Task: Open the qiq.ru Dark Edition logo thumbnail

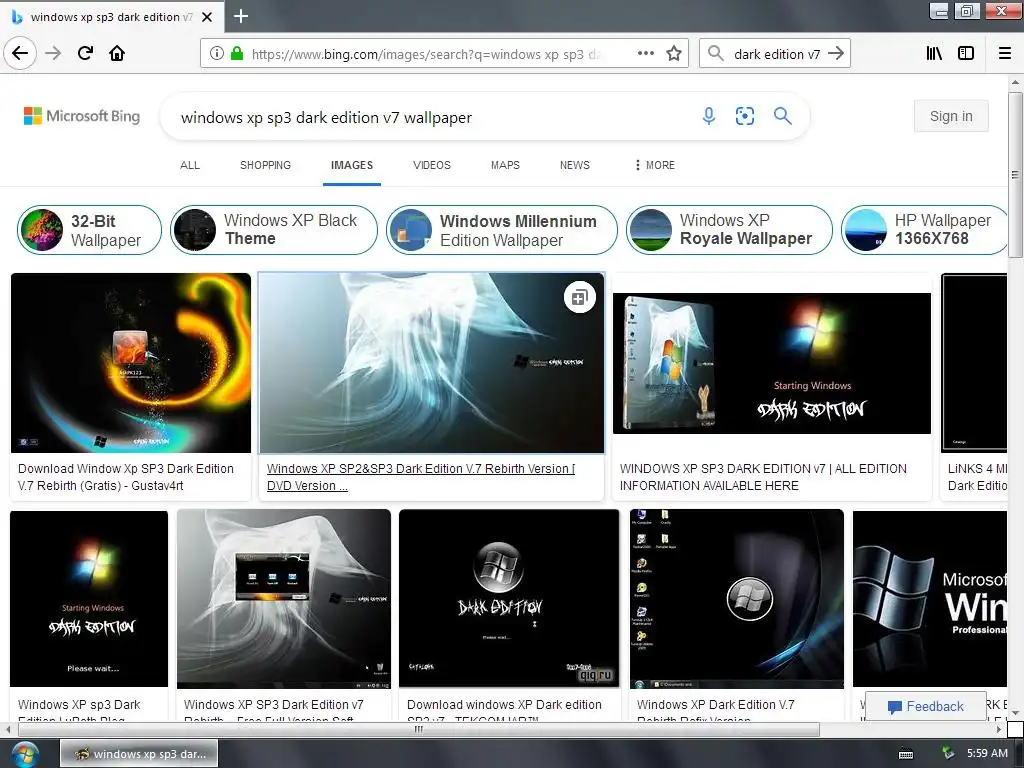Action: [509, 599]
